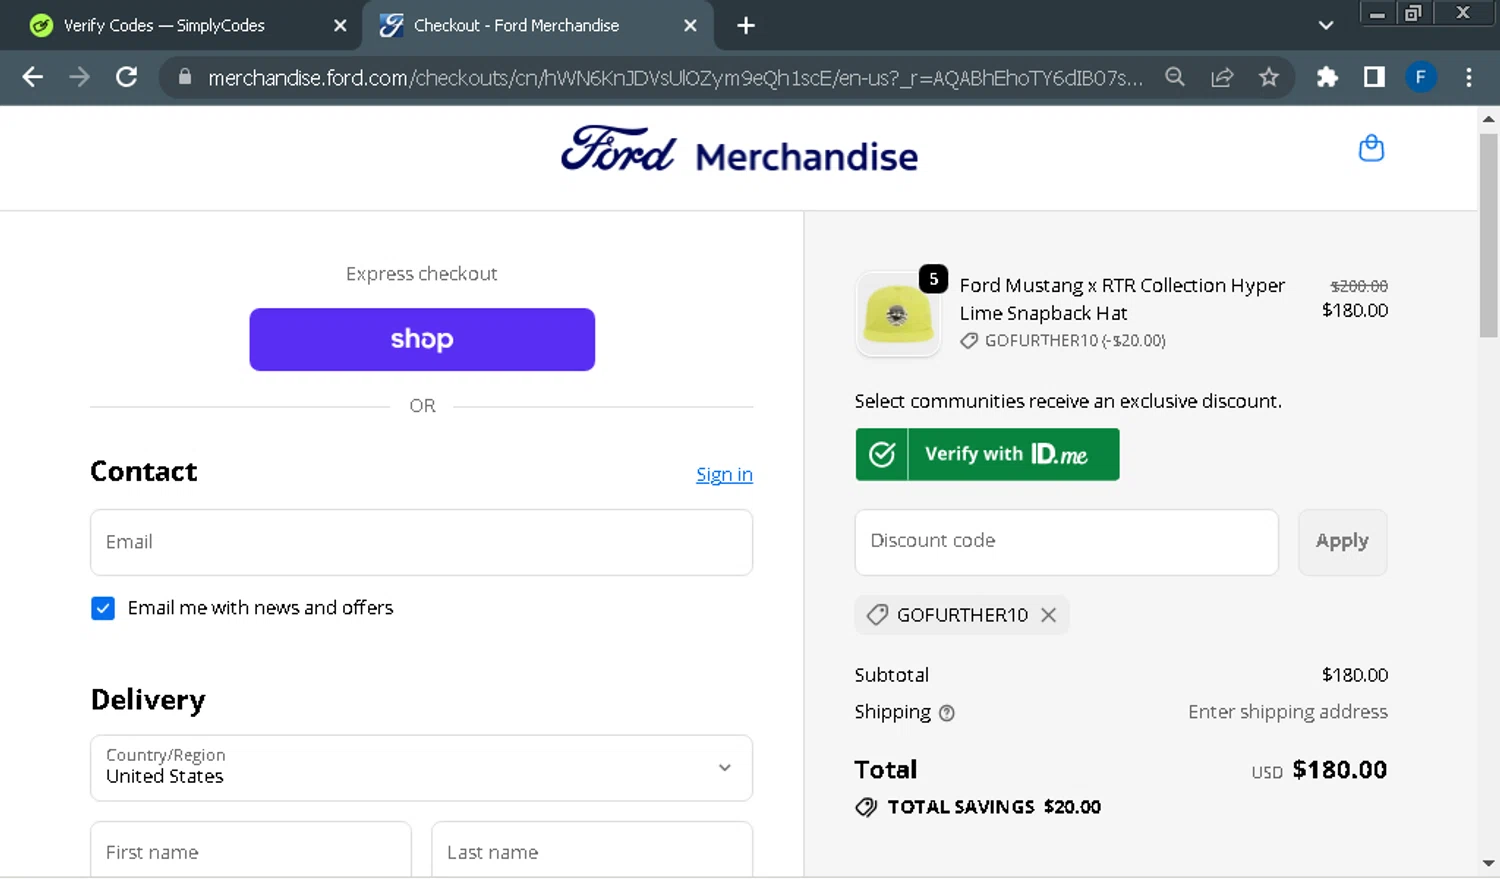Click the TOTAL SAVINGS $20.00 text
Image resolution: width=1500 pixels, height=879 pixels.
pyautogui.click(x=994, y=807)
